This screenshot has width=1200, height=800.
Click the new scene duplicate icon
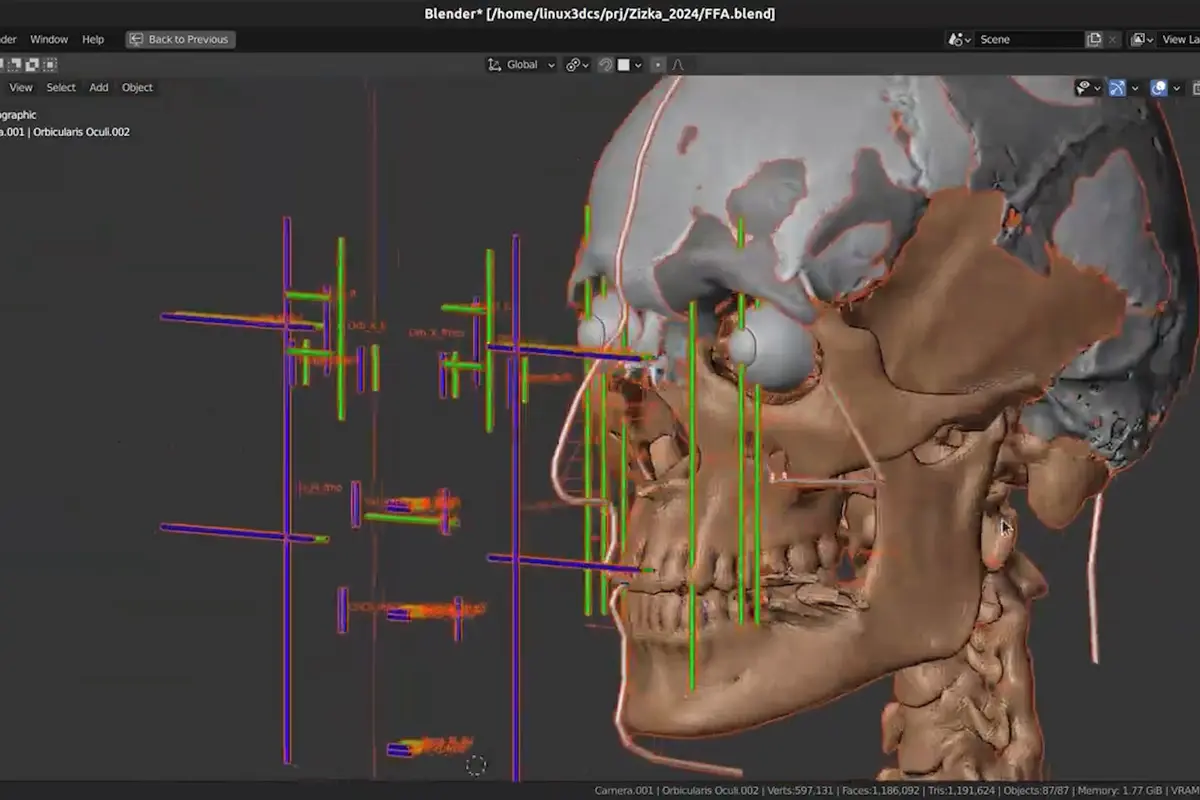[x=1095, y=39]
